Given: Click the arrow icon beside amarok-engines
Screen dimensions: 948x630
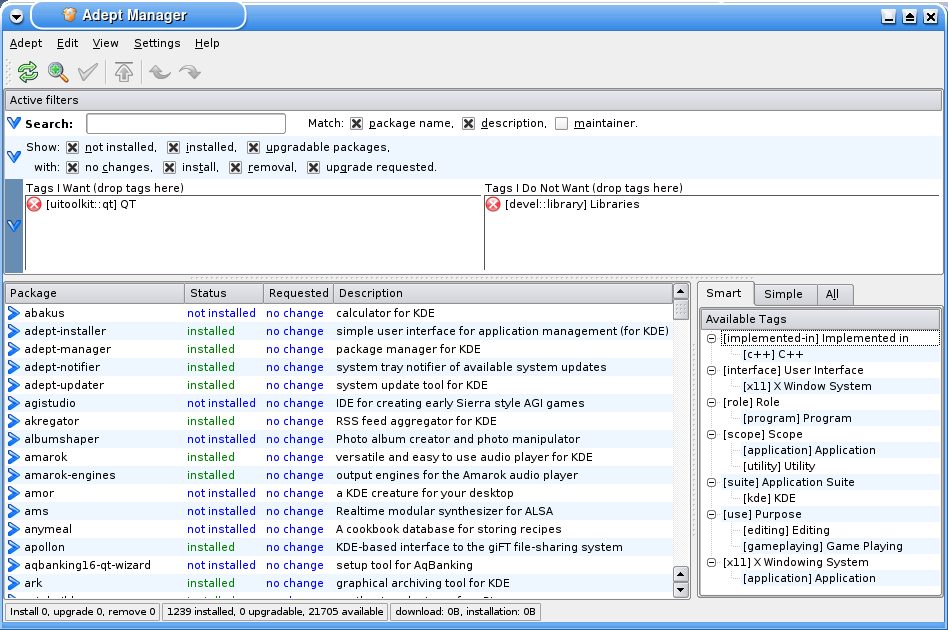Looking at the screenshot, I should point(14,475).
